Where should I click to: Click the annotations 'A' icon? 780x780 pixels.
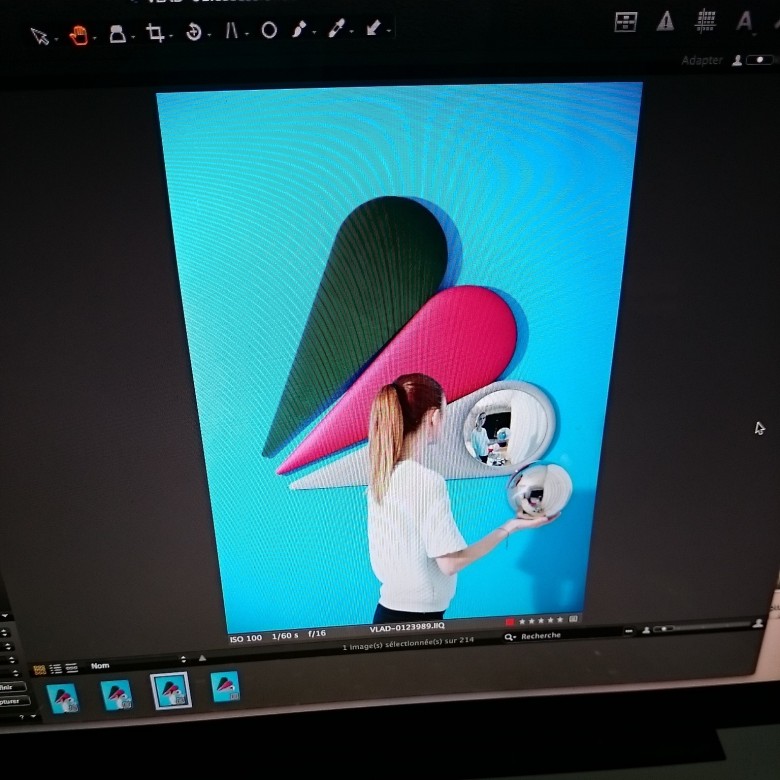coord(744,21)
